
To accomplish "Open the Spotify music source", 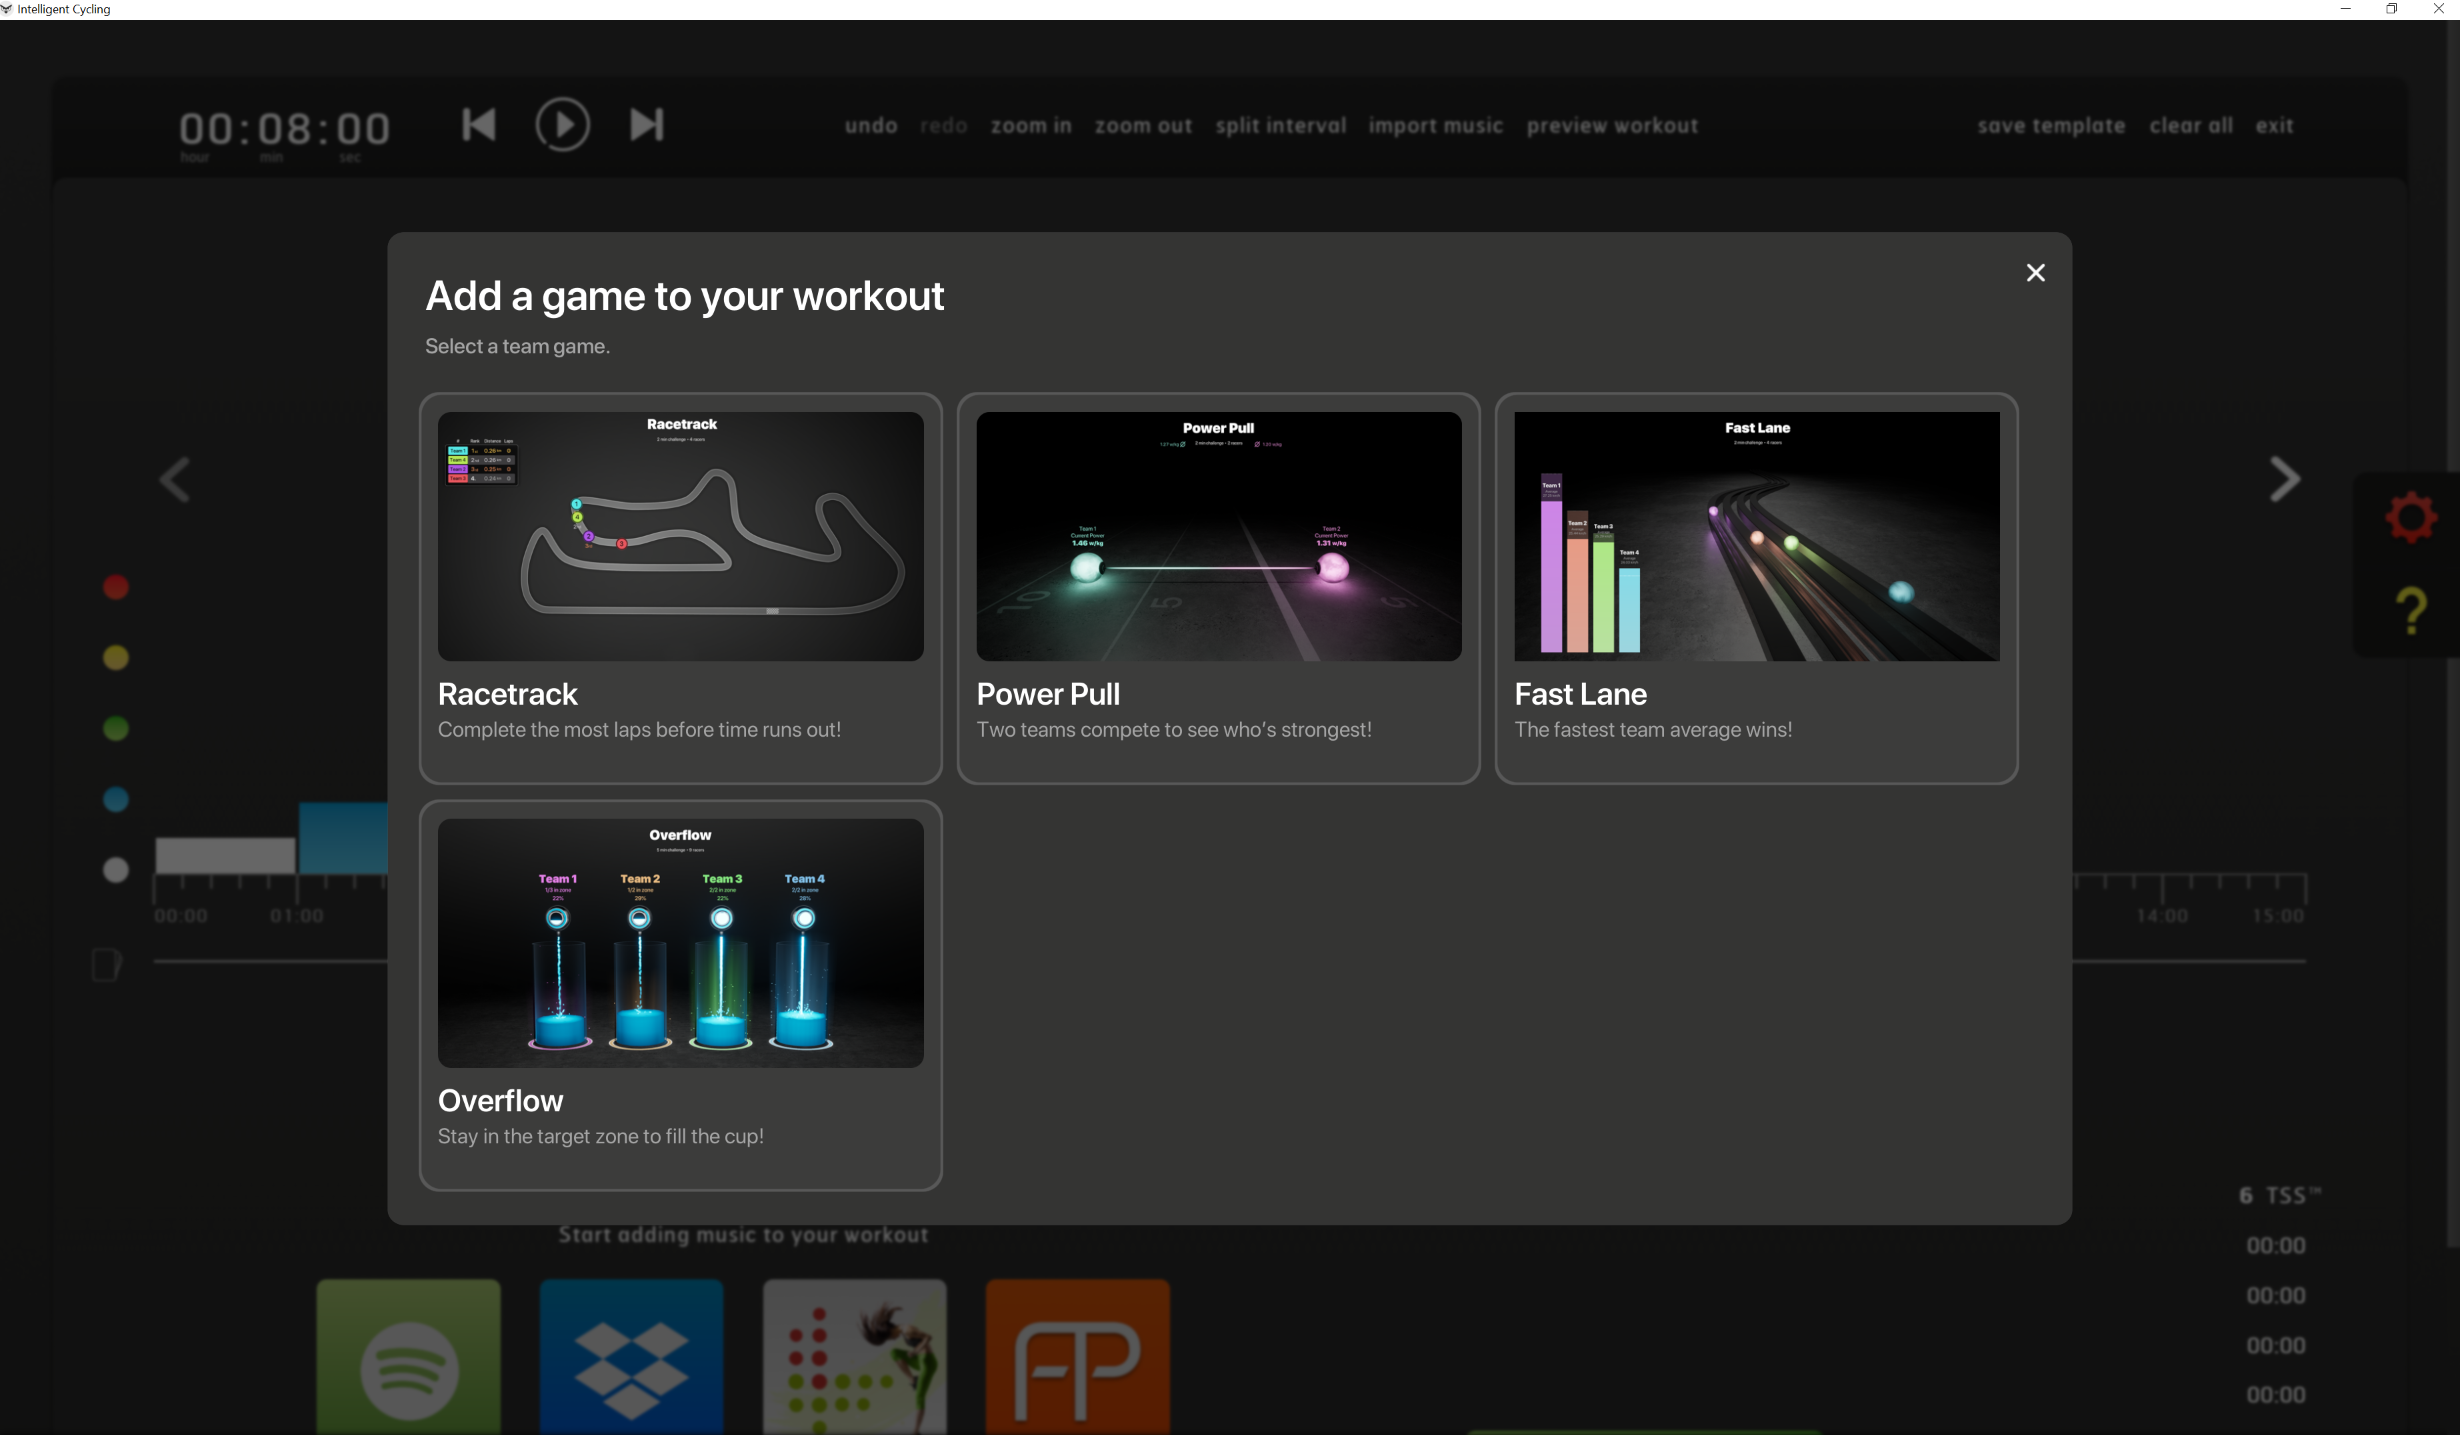I will click(409, 1356).
